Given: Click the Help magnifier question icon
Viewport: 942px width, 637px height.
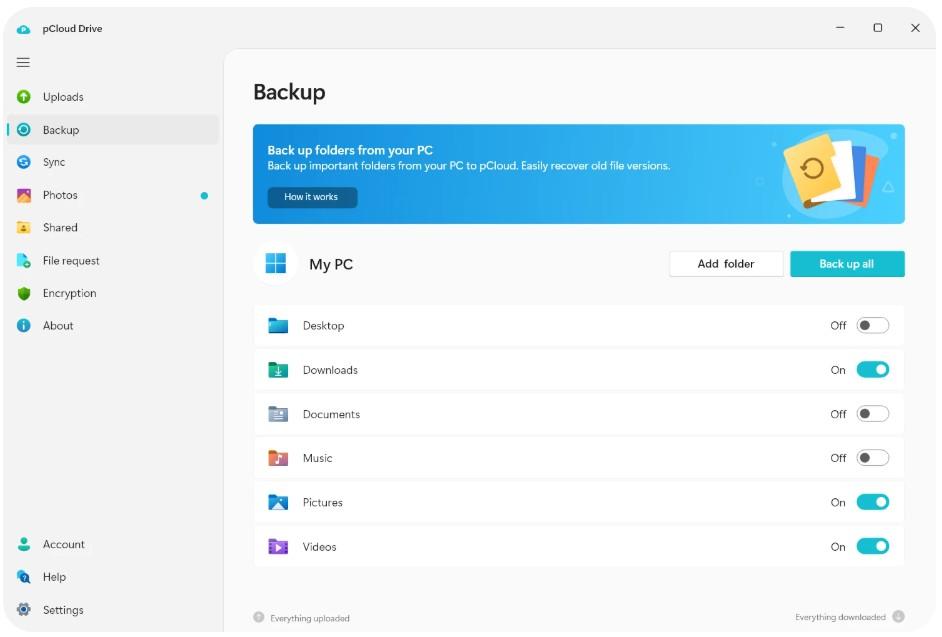Looking at the screenshot, I should [x=23, y=577].
